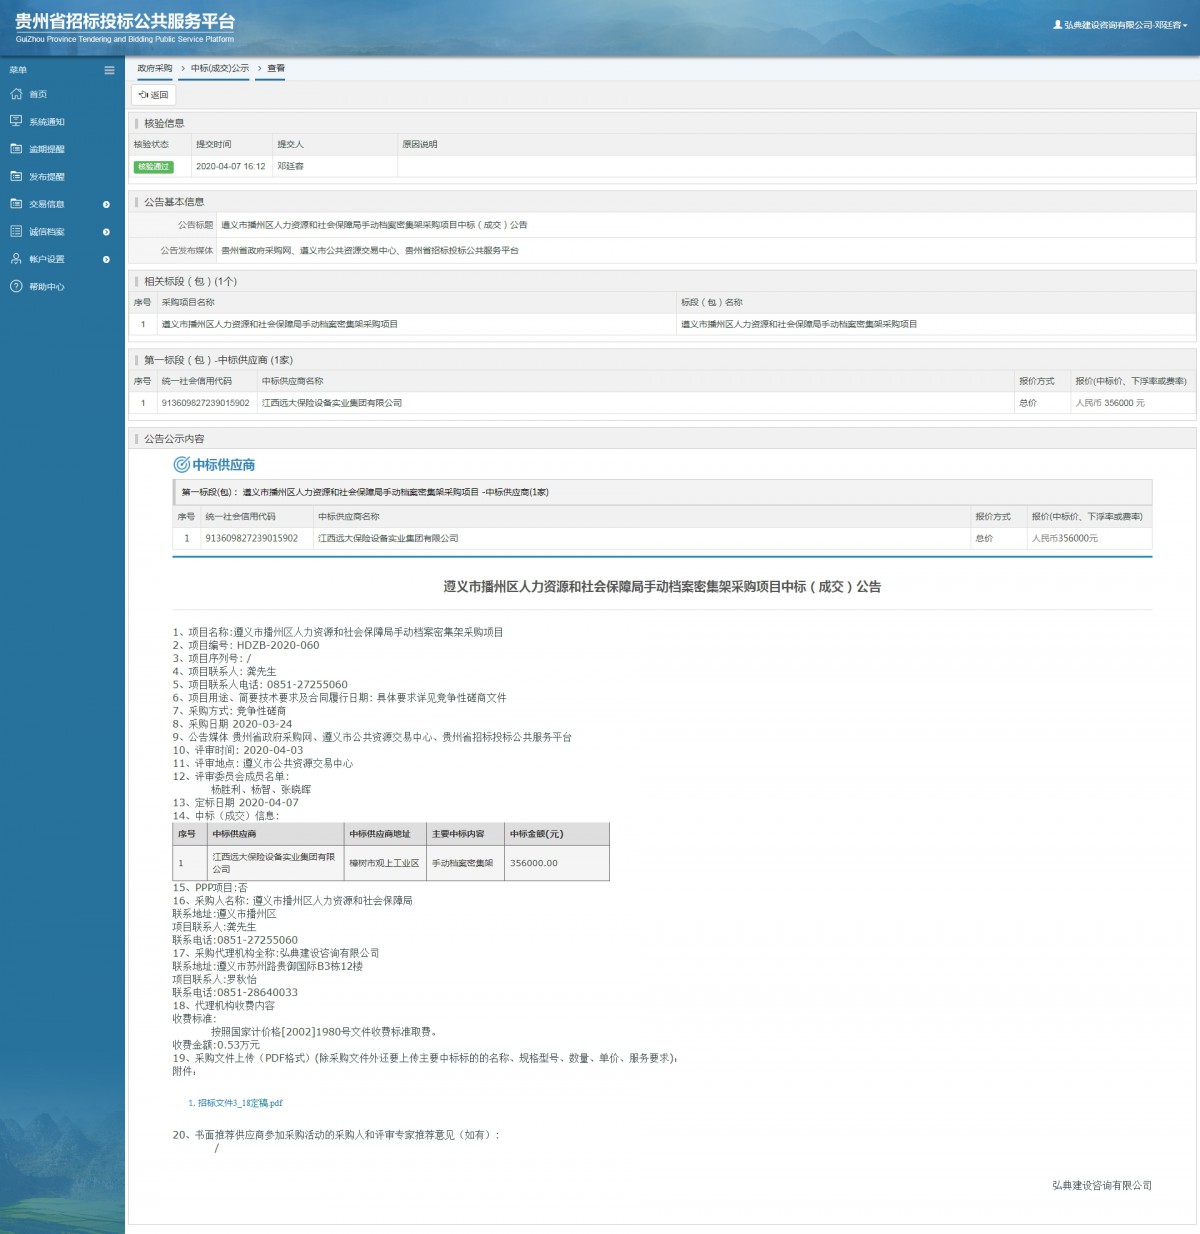This screenshot has height=1234, width=1200.
Task: Expand the 帐户设置 submenu arrow
Action: pos(106,259)
